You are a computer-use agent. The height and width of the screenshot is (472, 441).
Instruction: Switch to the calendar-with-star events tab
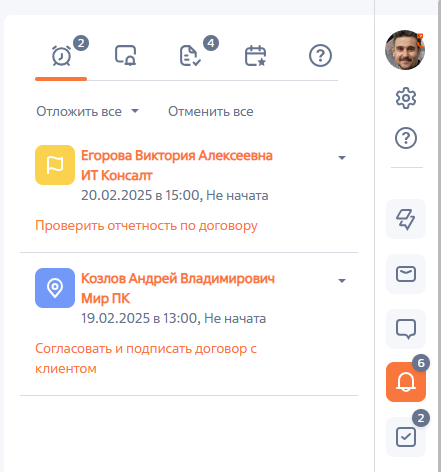[255, 55]
